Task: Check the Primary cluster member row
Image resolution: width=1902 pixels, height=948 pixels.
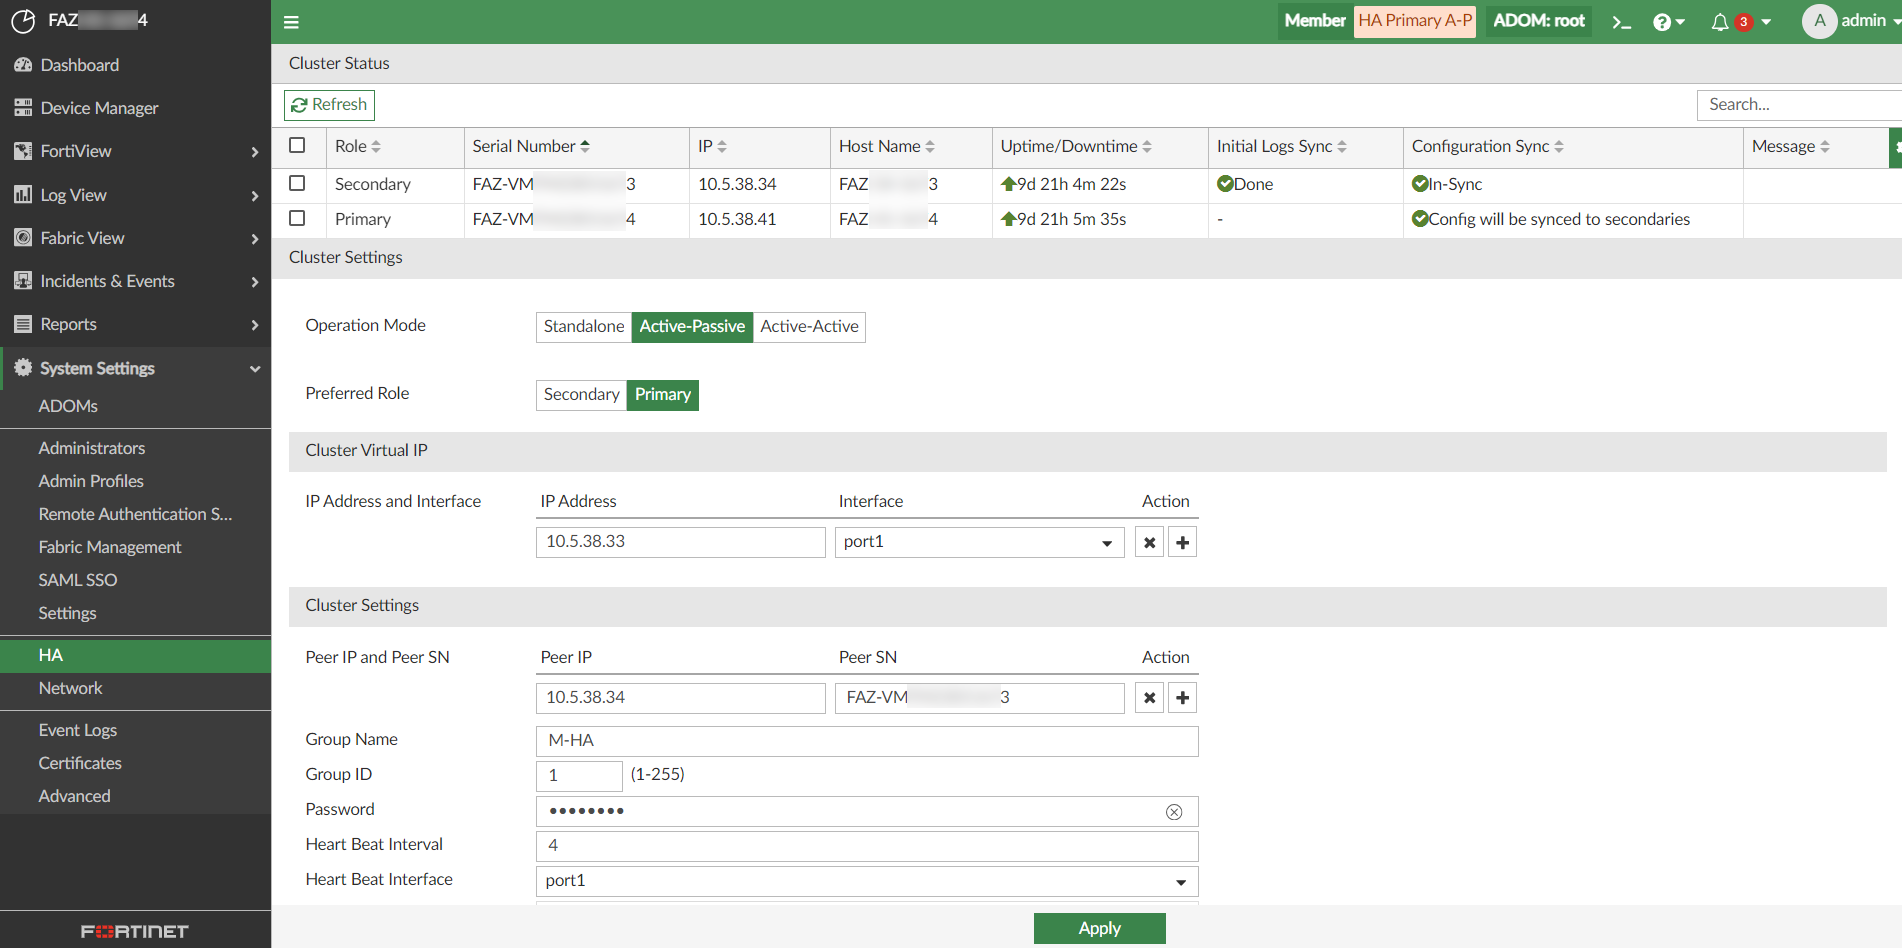Action: pyautogui.click(x=297, y=219)
